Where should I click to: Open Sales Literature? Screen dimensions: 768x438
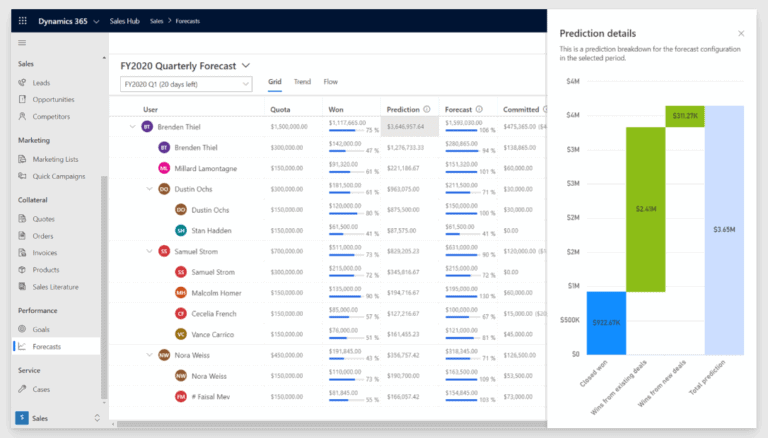55,287
